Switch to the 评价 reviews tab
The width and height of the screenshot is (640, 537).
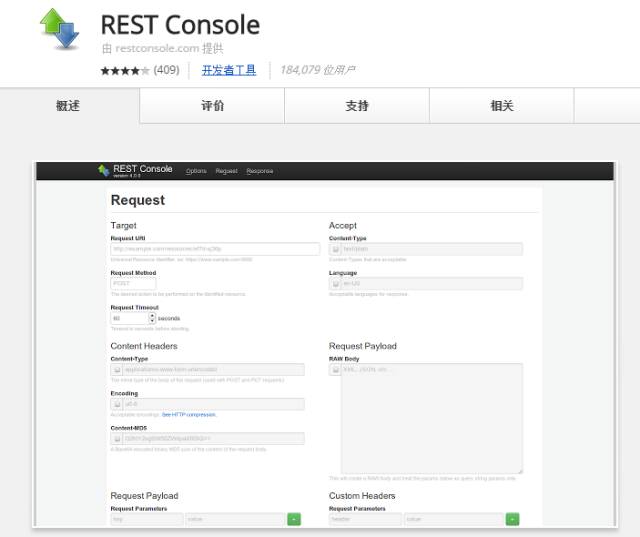pos(212,106)
